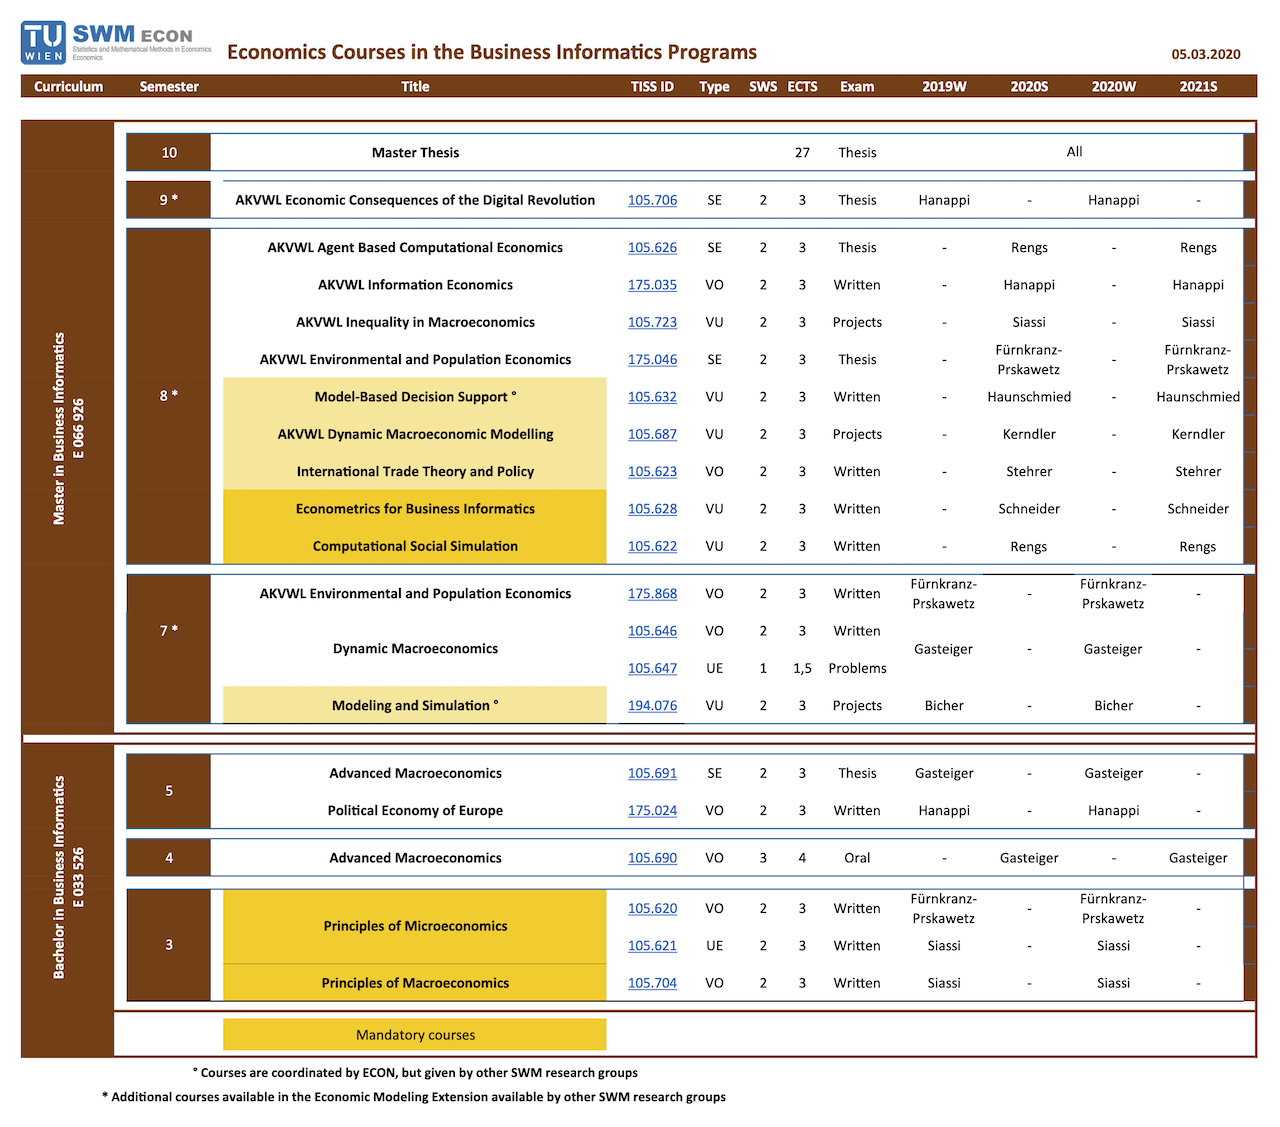Open TISS link 105.691

[x=652, y=773]
